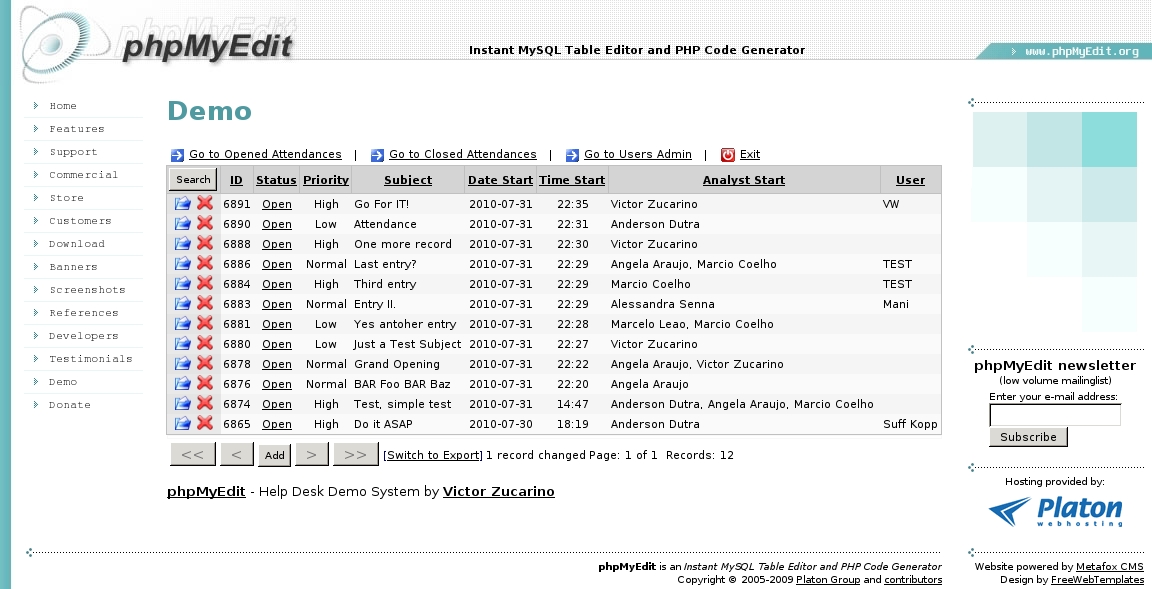This screenshot has height=589, width=1152.
Task: Open Donate in the sidebar menu
Action: coord(70,405)
